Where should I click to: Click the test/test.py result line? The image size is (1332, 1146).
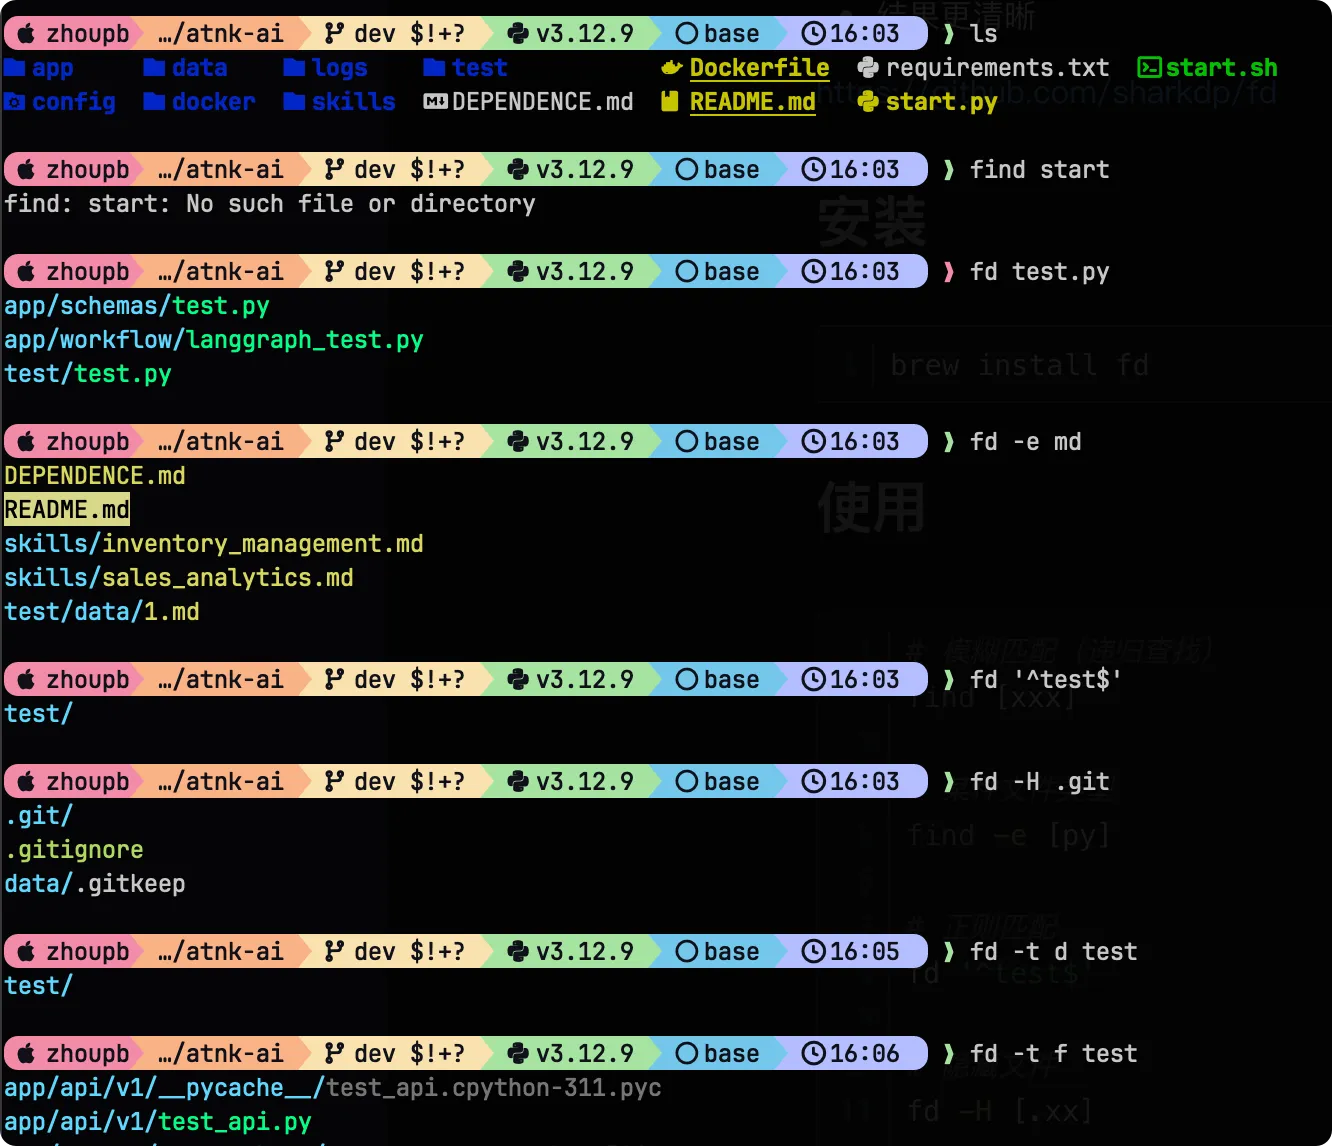click(x=87, y=373)
